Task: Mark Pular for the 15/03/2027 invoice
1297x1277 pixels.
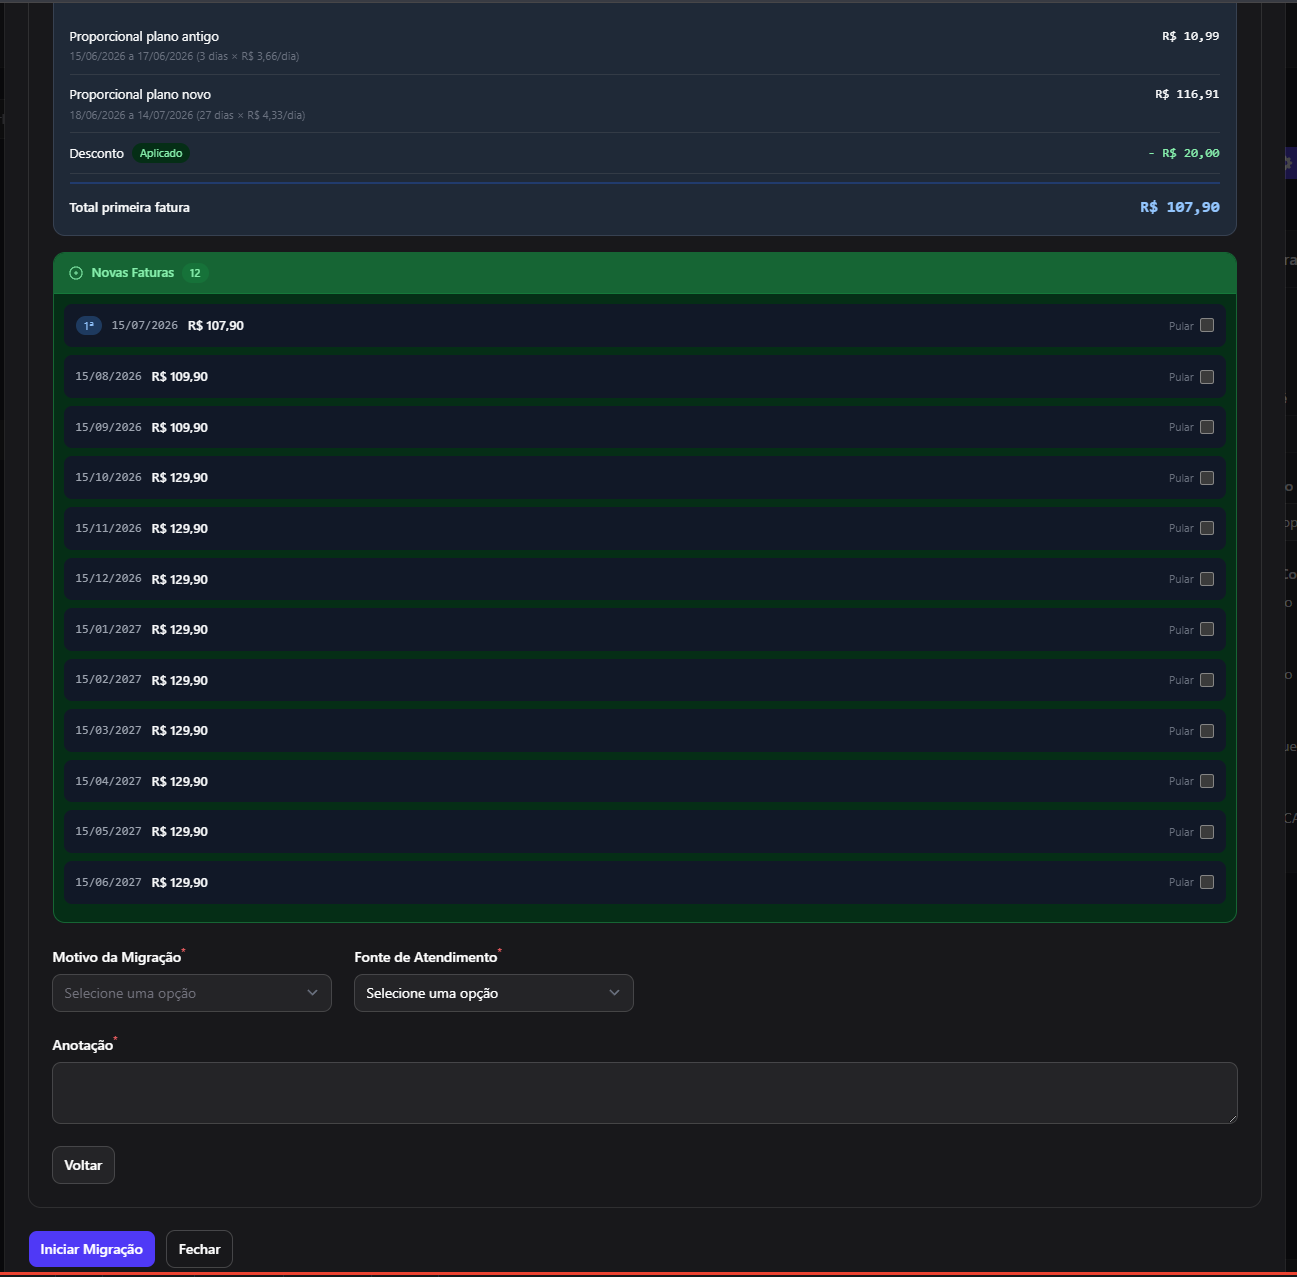Action: coord(1207,731)
